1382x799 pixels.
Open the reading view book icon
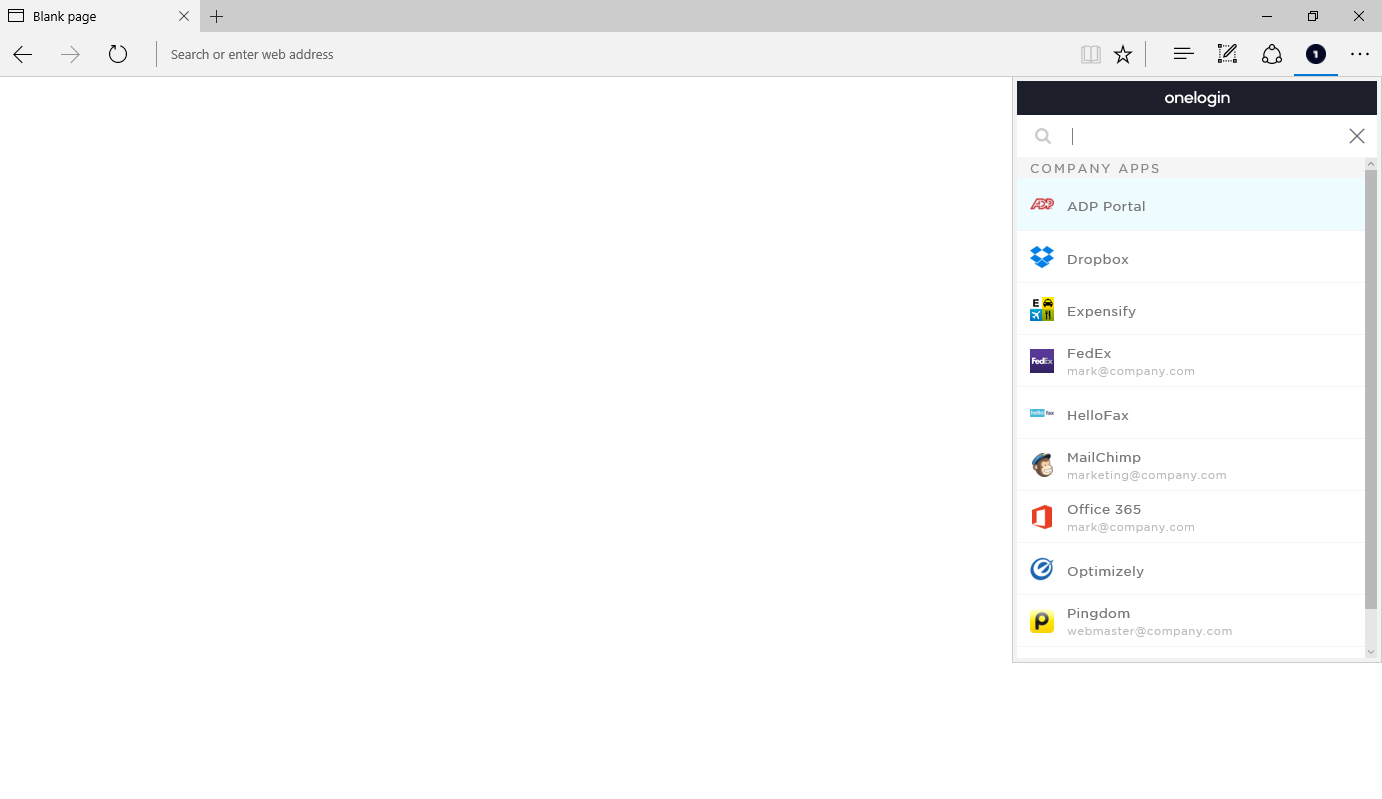click(1091, 54)
